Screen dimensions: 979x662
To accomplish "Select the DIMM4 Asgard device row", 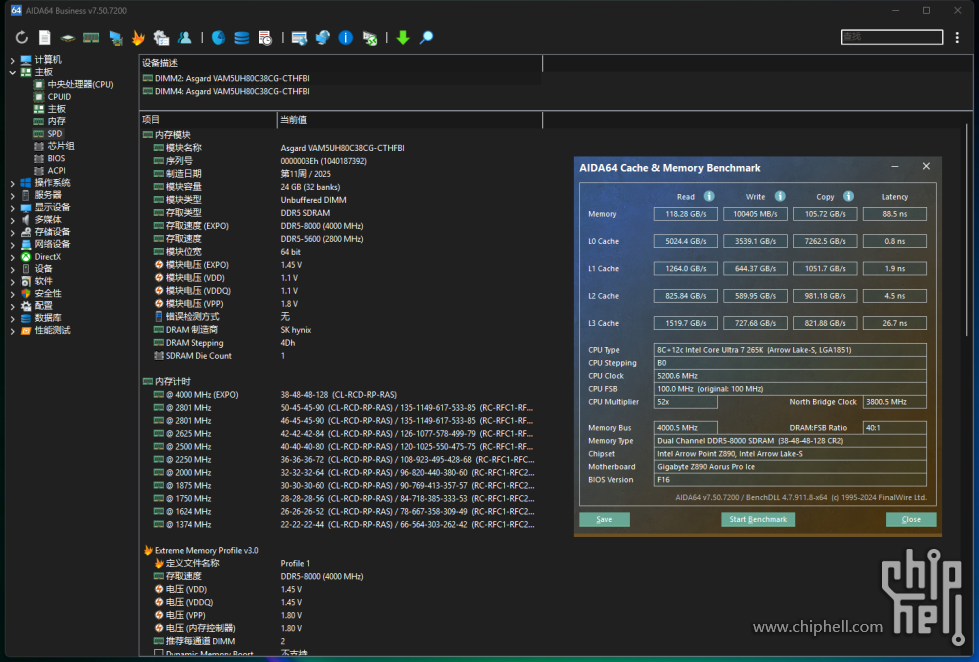I will [x=341, y=91].
